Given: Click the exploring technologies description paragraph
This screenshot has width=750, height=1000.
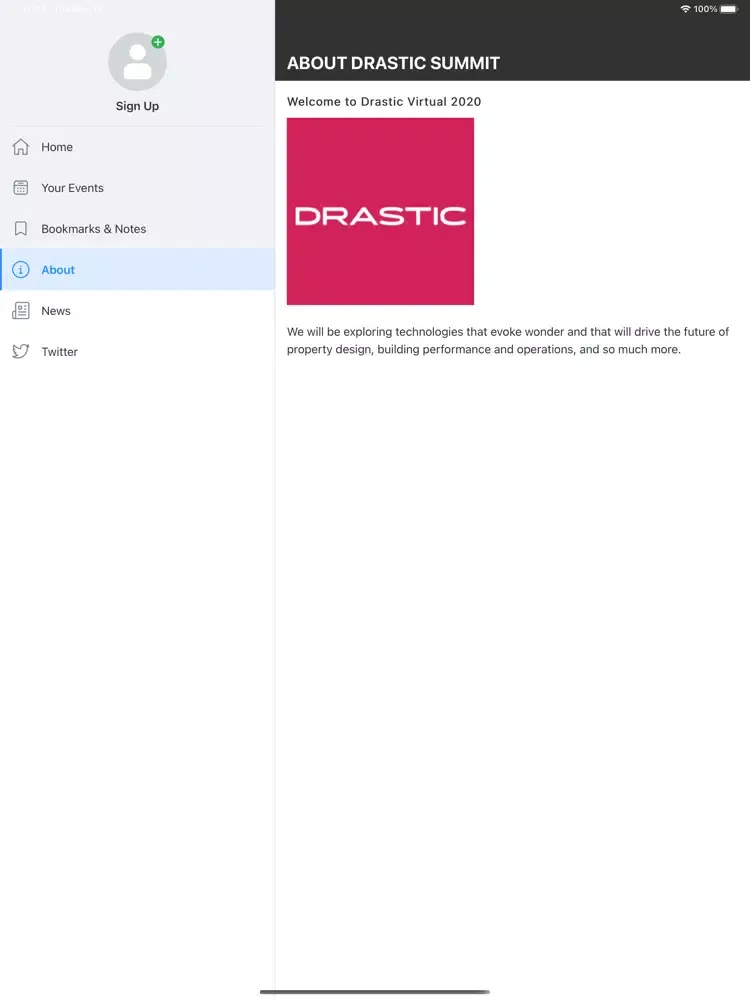Looking at the screenshot, I should (508, 341).
